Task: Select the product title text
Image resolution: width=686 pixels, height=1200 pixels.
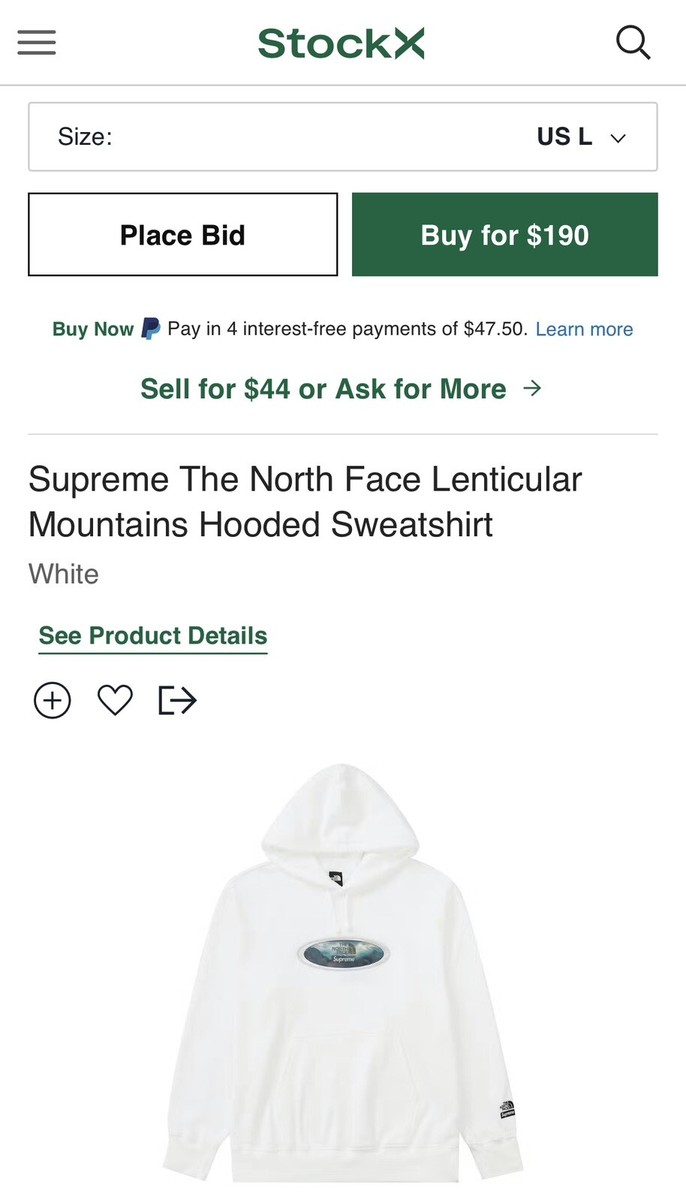Action: pyautogui.click(x=305, y=501)
